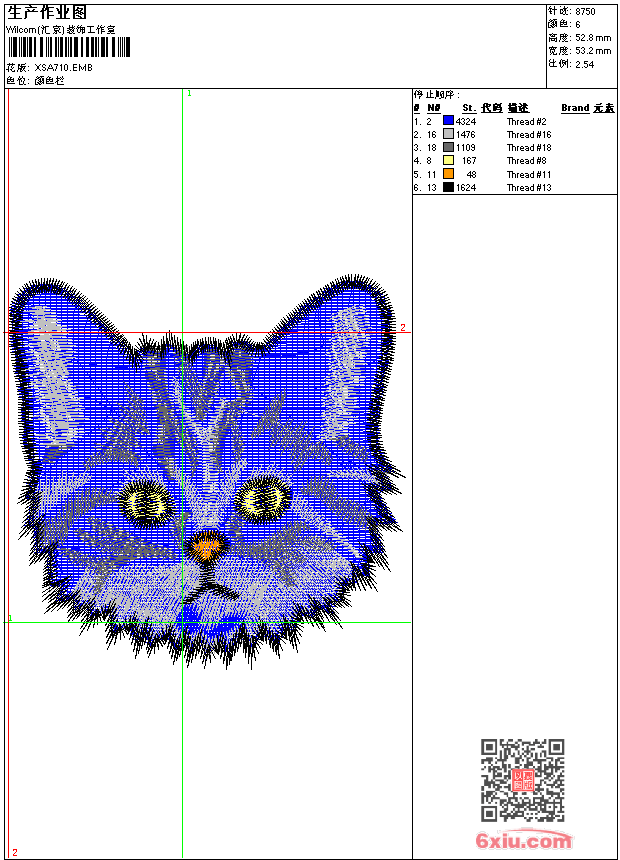
Task: Click the "宽度: 53.2 mm" width value
Action: tap(579, 51)
